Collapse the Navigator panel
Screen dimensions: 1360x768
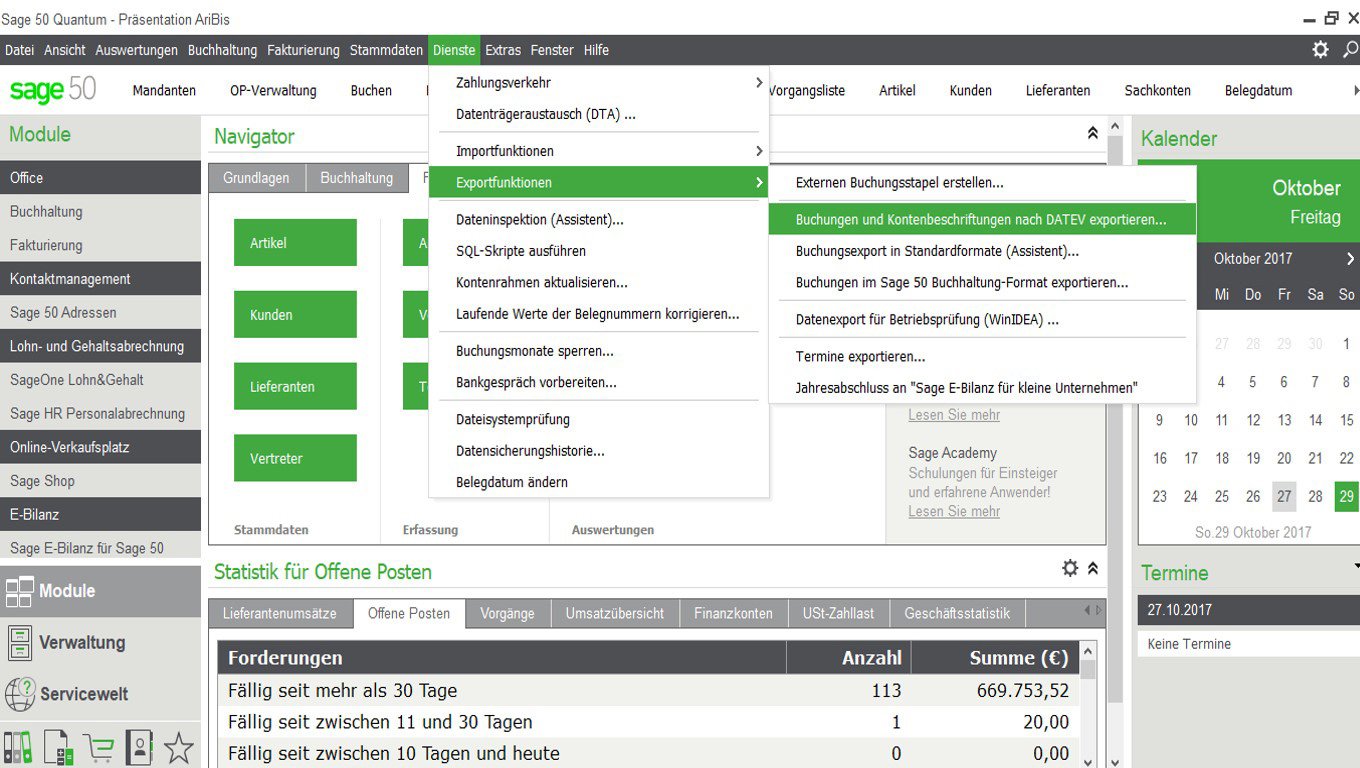1093,132
